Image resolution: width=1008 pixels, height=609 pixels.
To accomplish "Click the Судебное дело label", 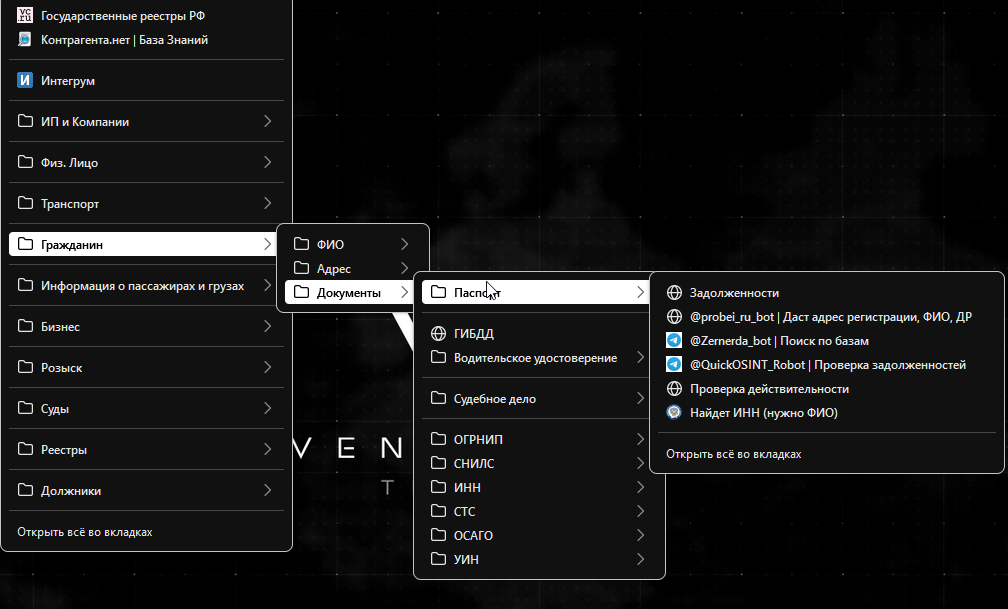I will point(494,399).
